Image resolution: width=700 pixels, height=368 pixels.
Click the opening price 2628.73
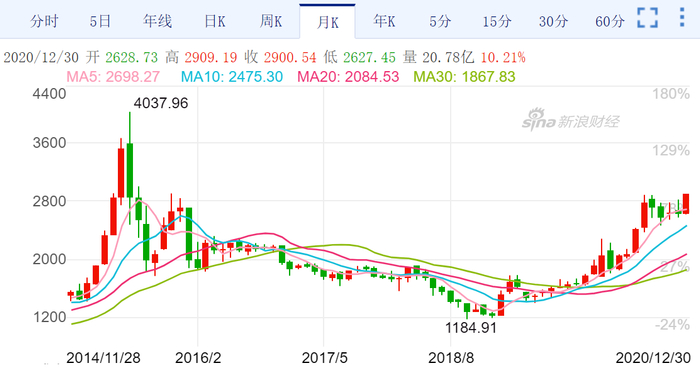click(x=132, y=57)
